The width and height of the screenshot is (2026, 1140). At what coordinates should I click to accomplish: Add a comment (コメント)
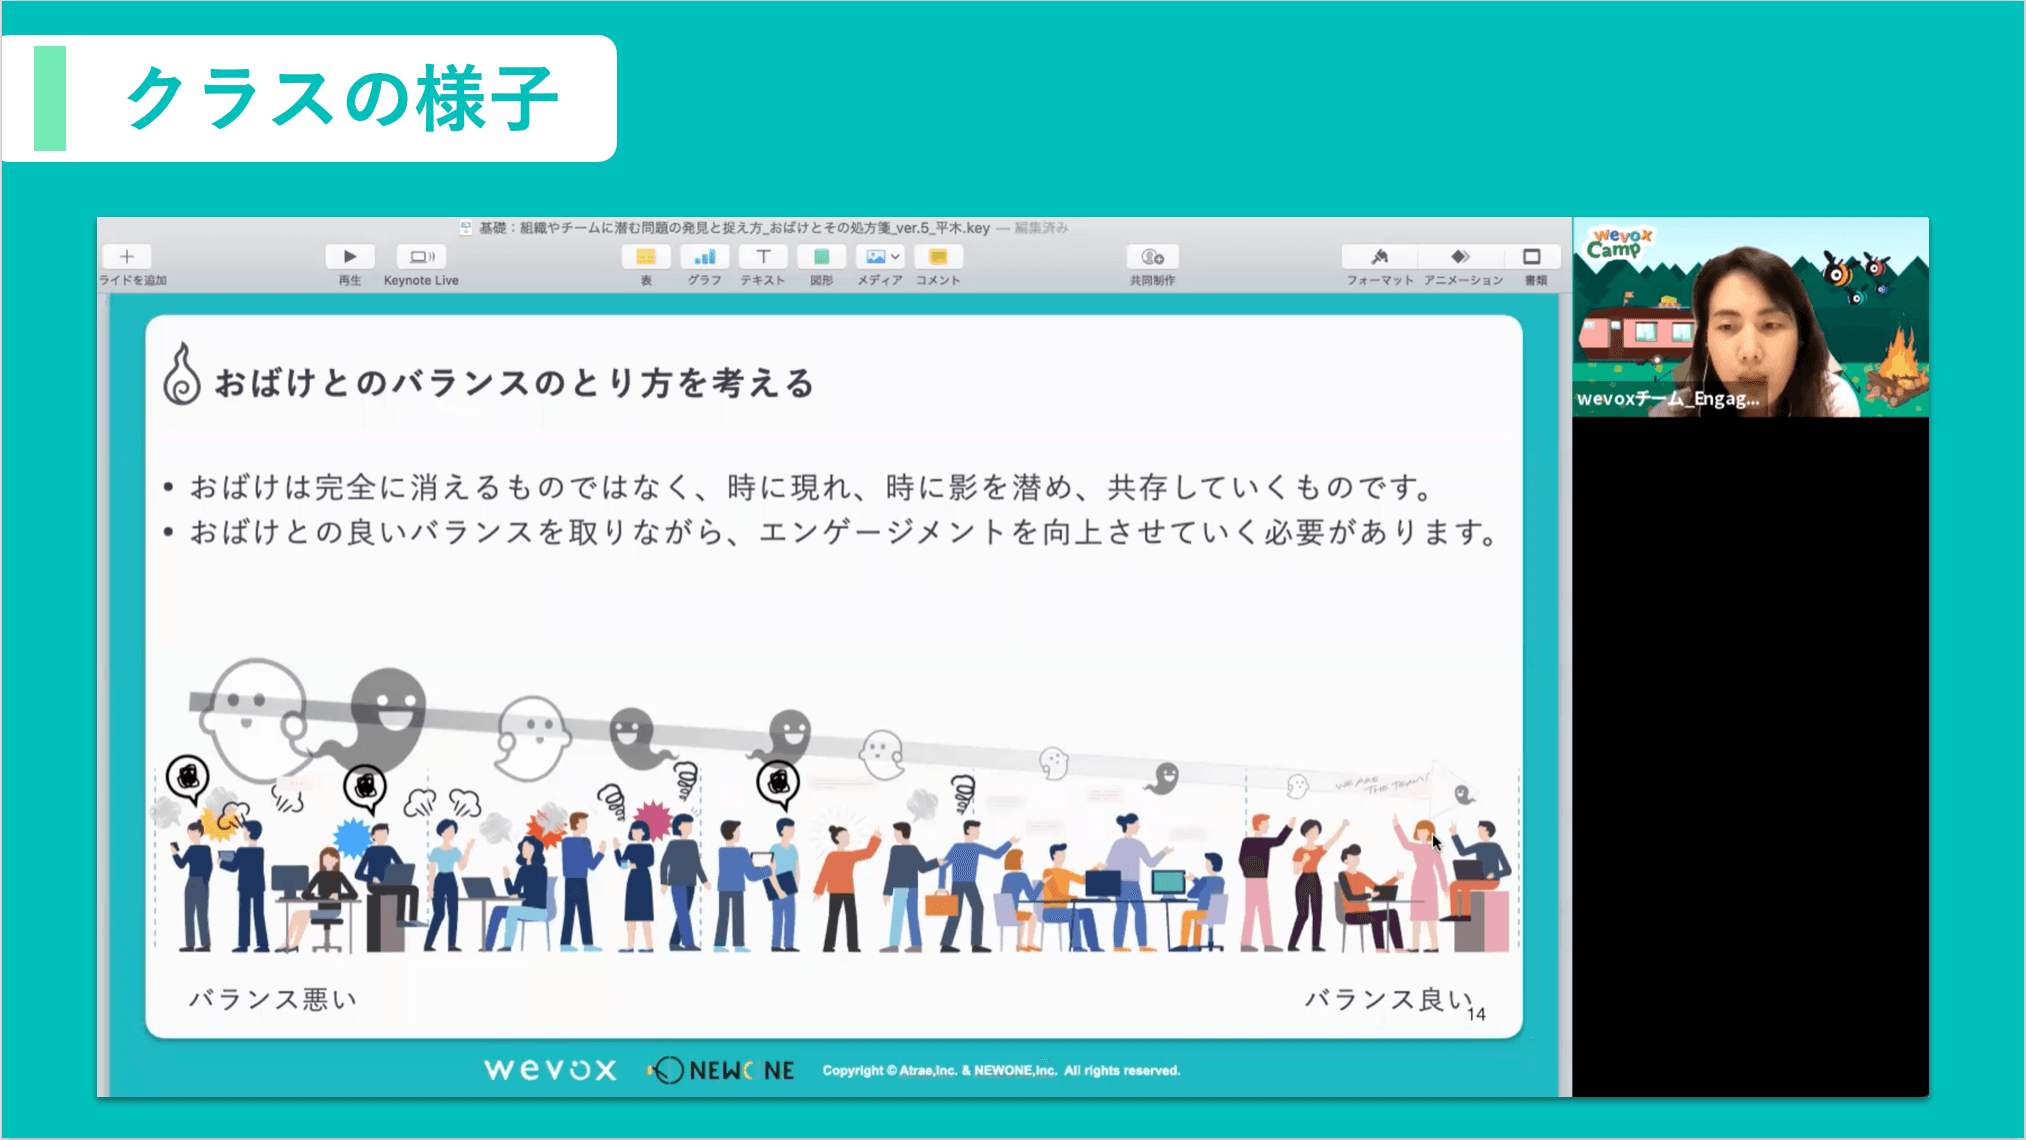(938, 257)
